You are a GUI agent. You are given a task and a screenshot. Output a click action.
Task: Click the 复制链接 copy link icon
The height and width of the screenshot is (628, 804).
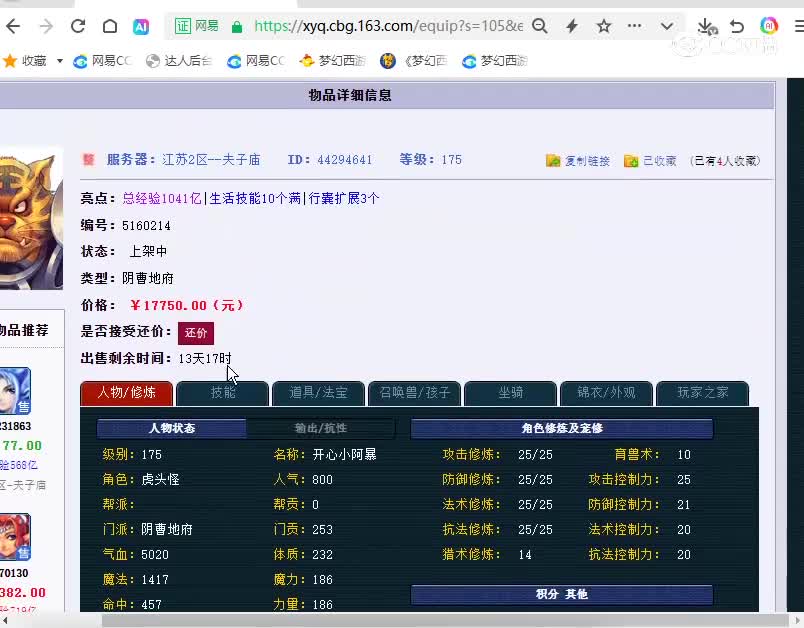pos(553,160)
